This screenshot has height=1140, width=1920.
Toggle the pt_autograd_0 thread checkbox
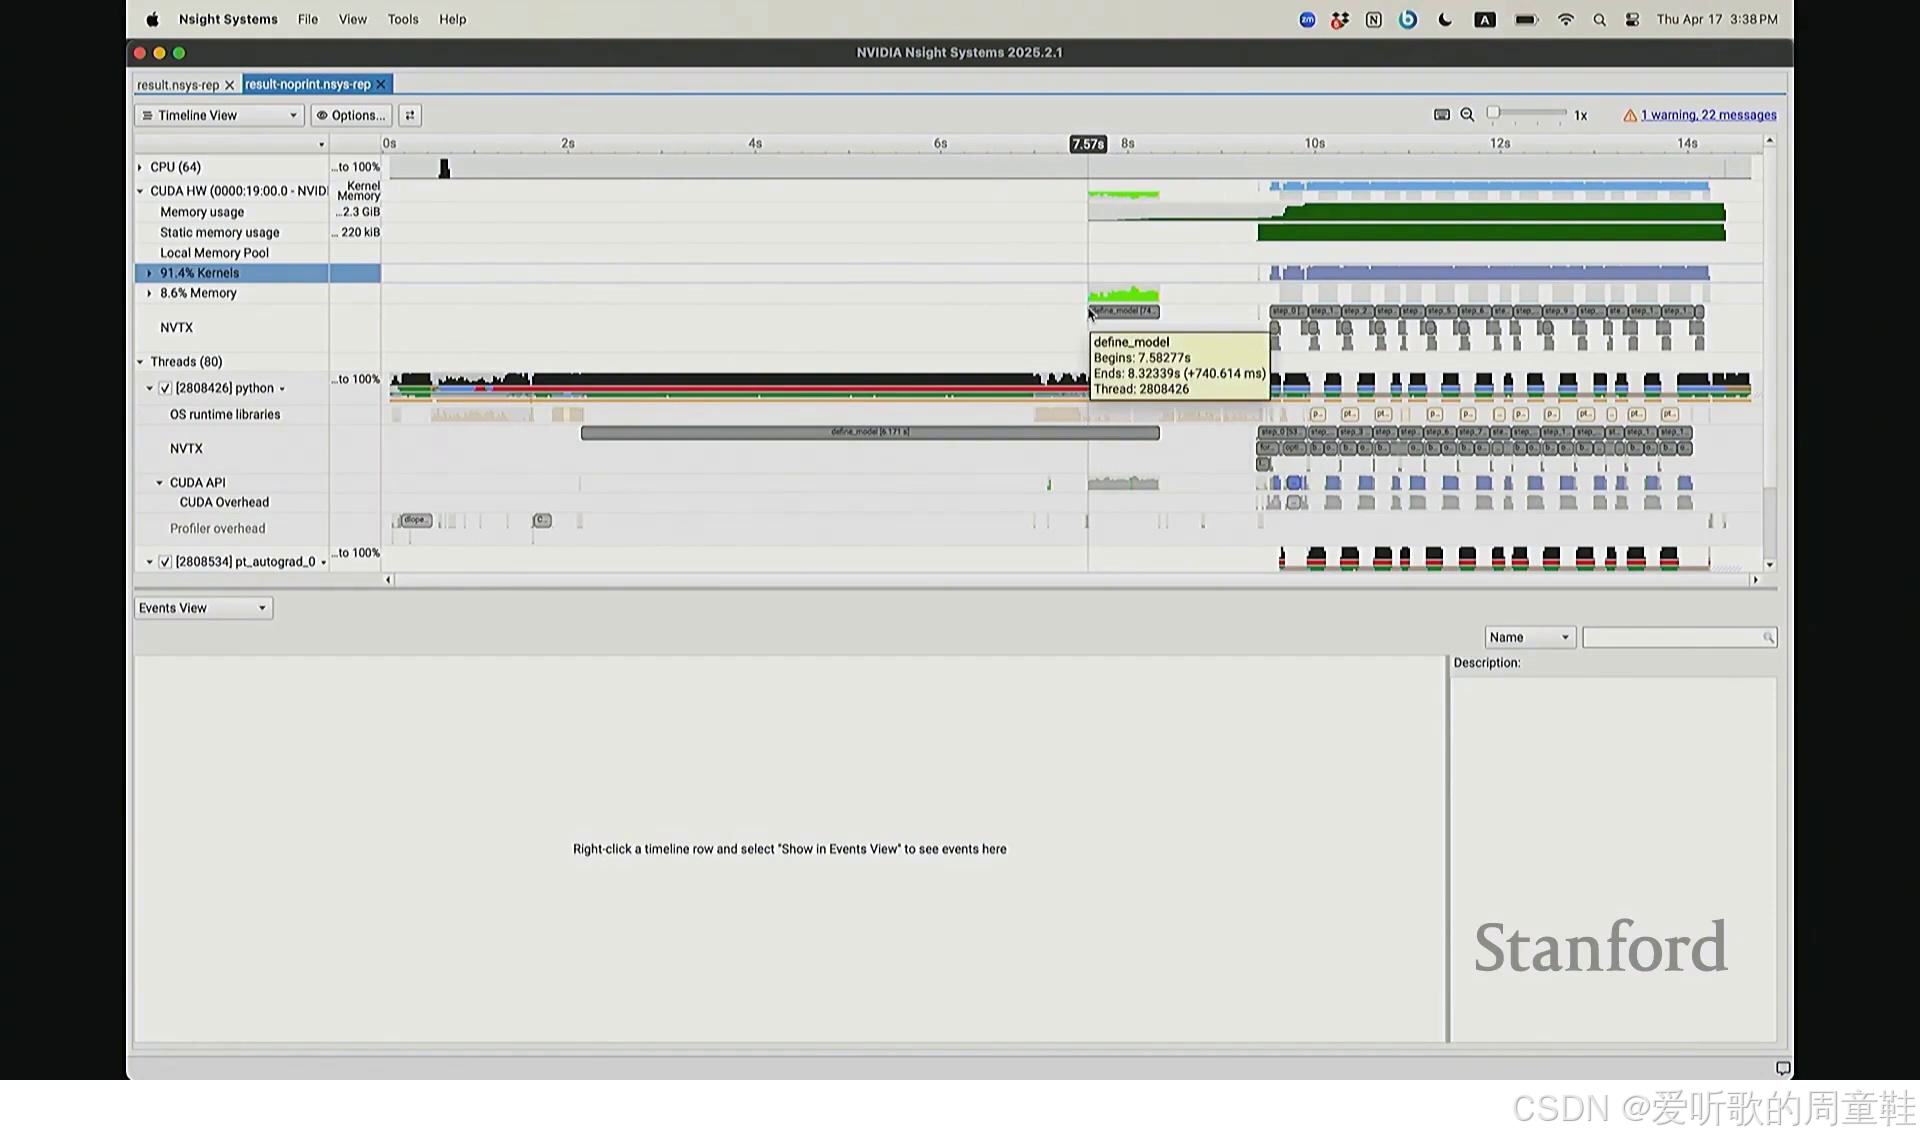165,562
